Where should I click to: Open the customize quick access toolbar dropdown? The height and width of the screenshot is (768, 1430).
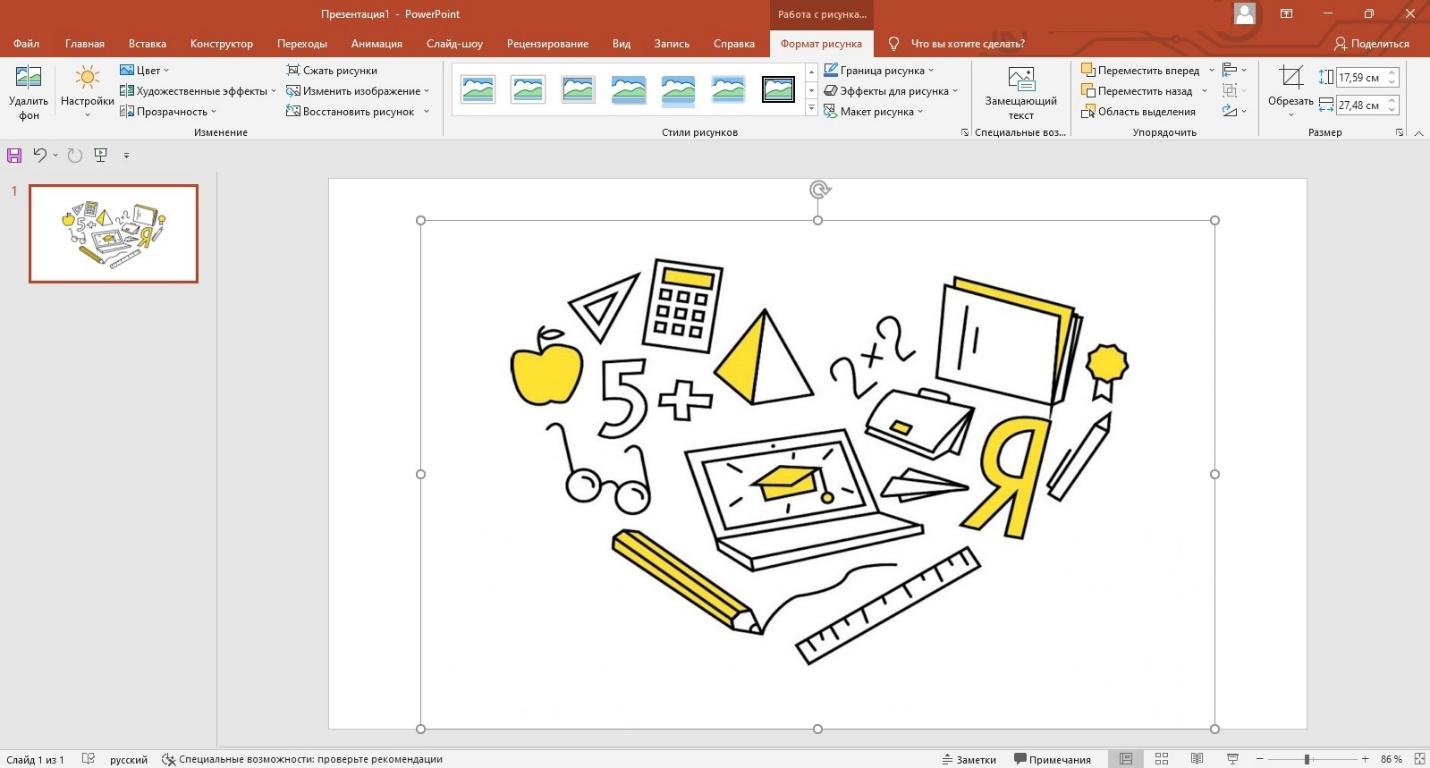126,155
